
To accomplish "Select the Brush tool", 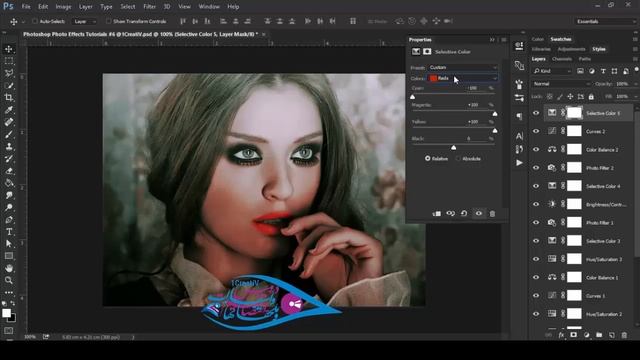I will [9, 134].
